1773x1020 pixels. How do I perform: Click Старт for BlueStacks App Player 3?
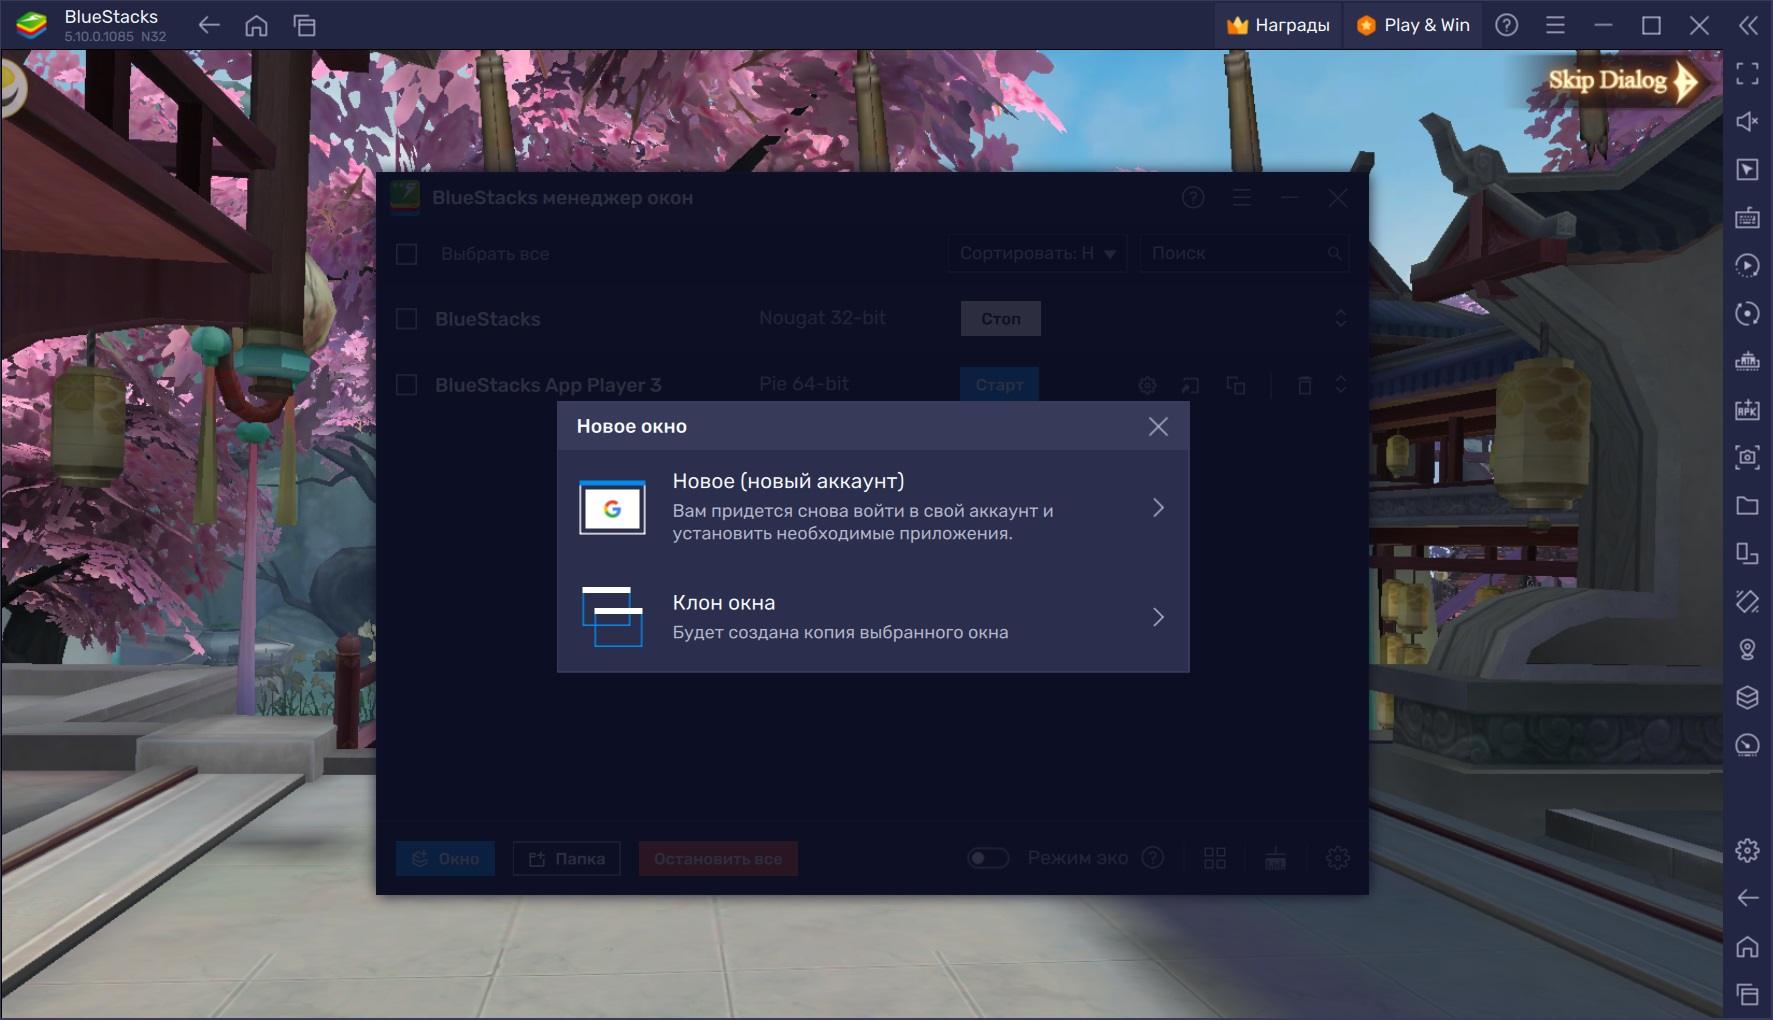pos(1000,384)
